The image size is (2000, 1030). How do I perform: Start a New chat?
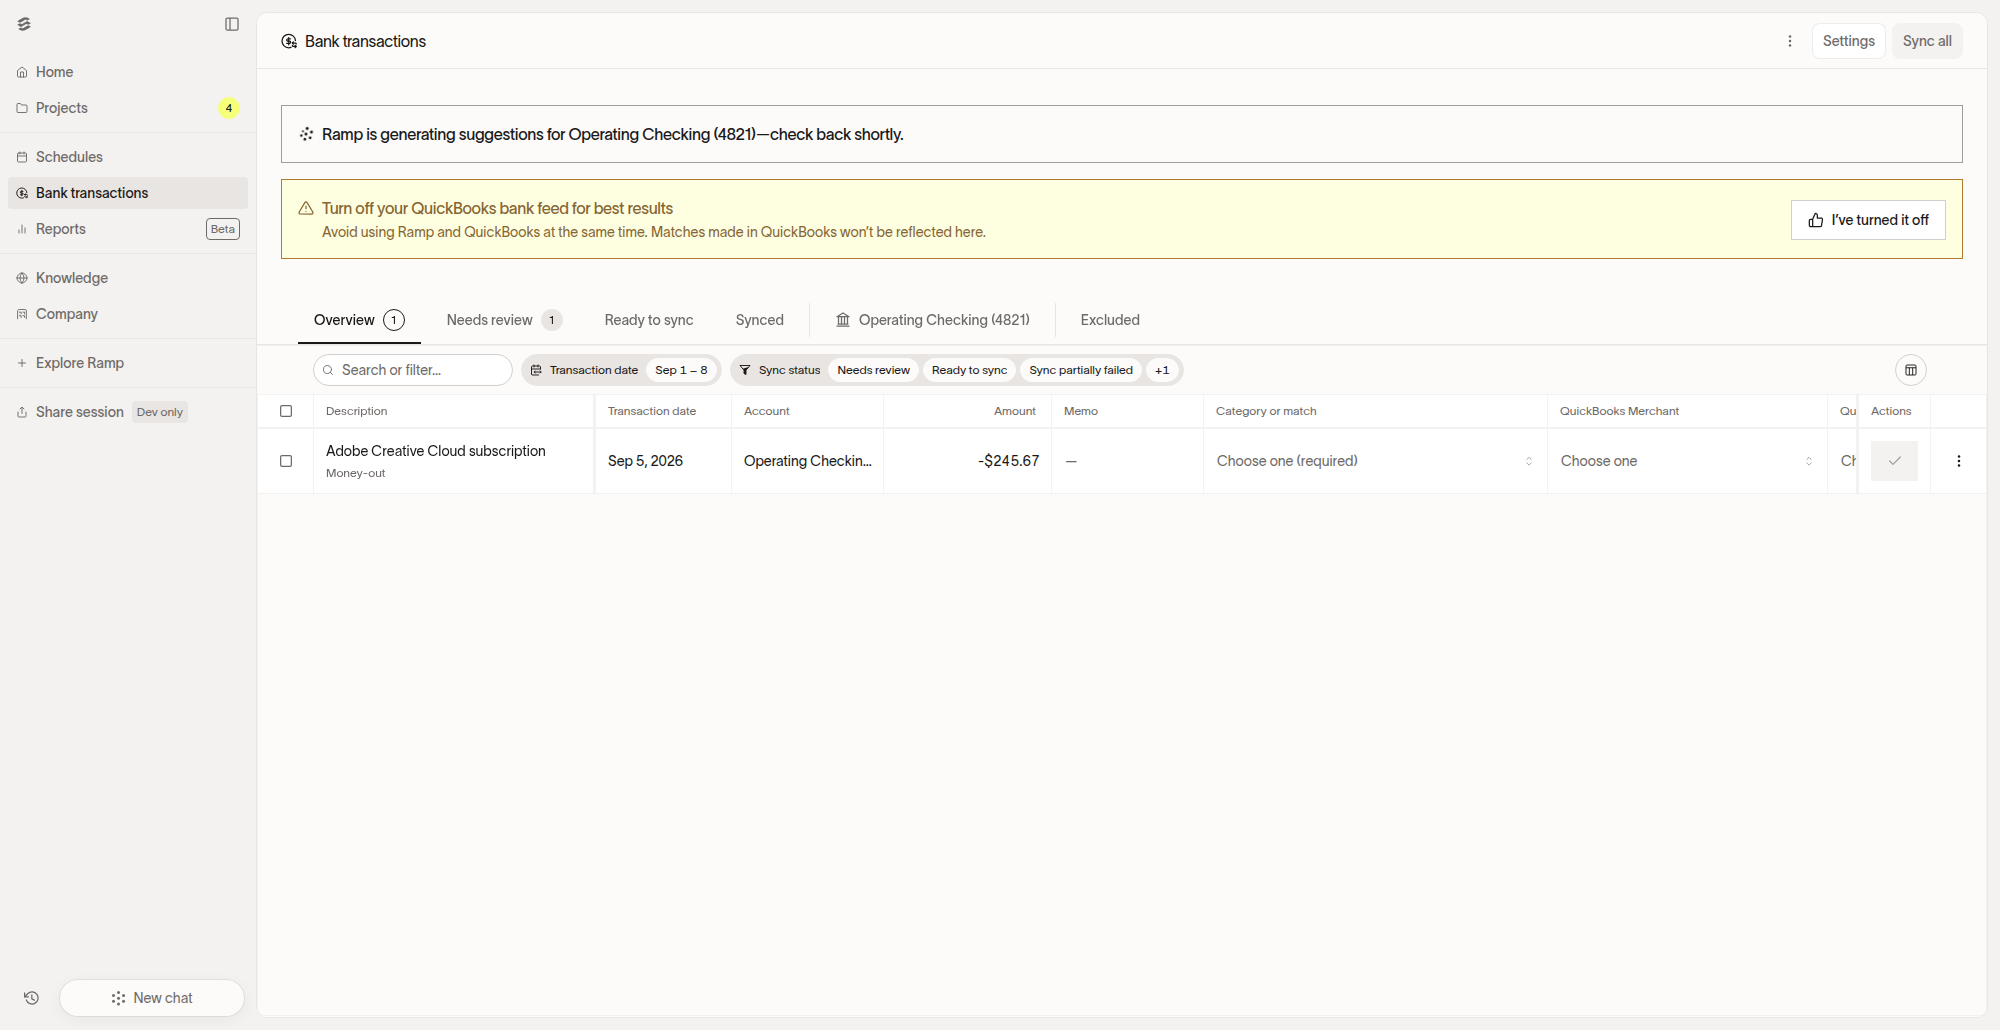(152, 998)
